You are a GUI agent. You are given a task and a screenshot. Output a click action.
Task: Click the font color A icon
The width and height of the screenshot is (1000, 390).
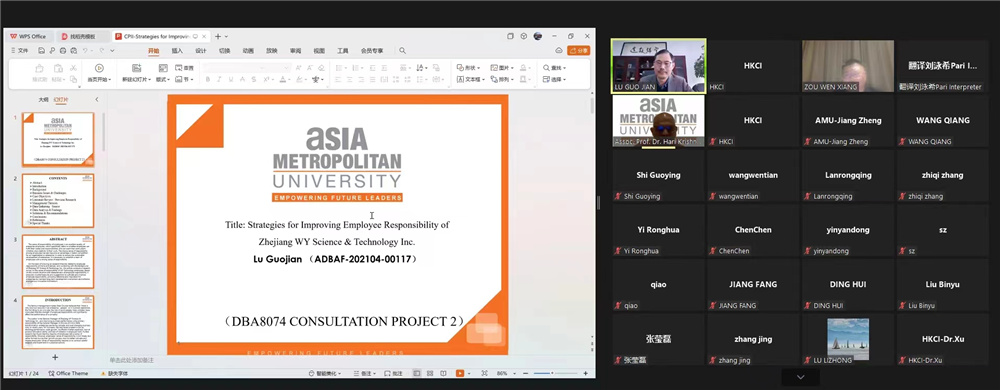[283, 80]
